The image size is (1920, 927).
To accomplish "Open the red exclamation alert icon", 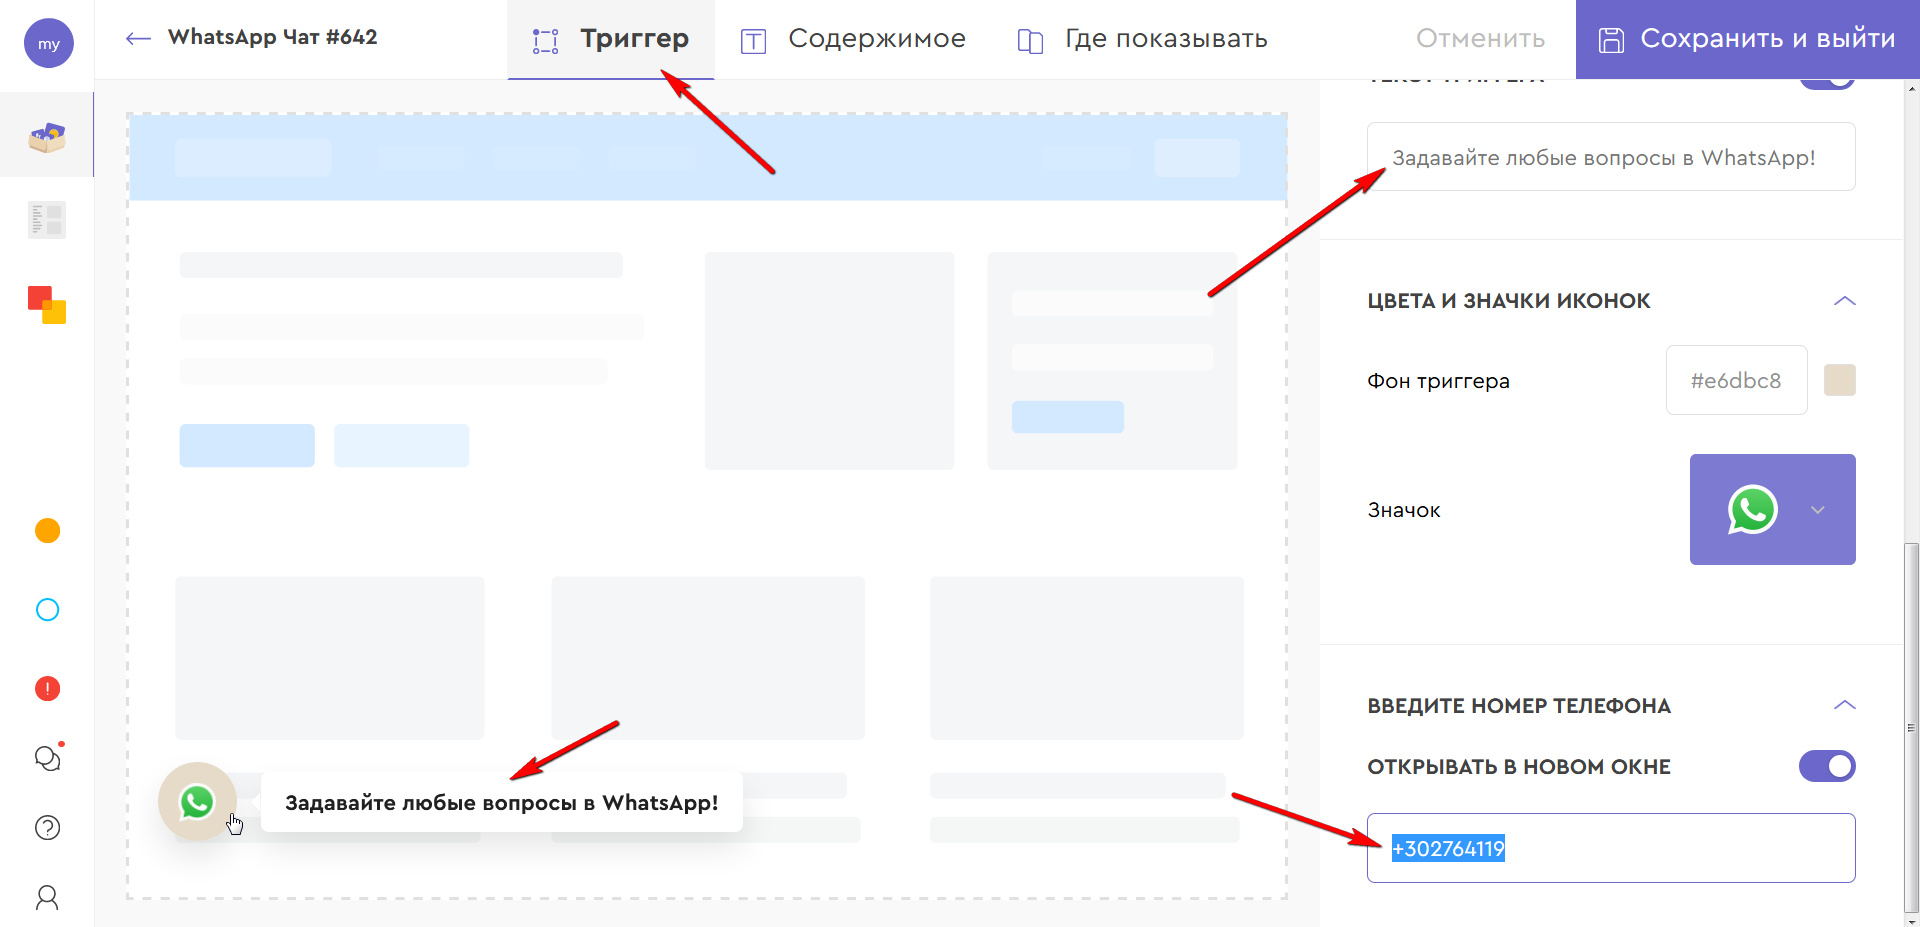I will tap(47, 689).
